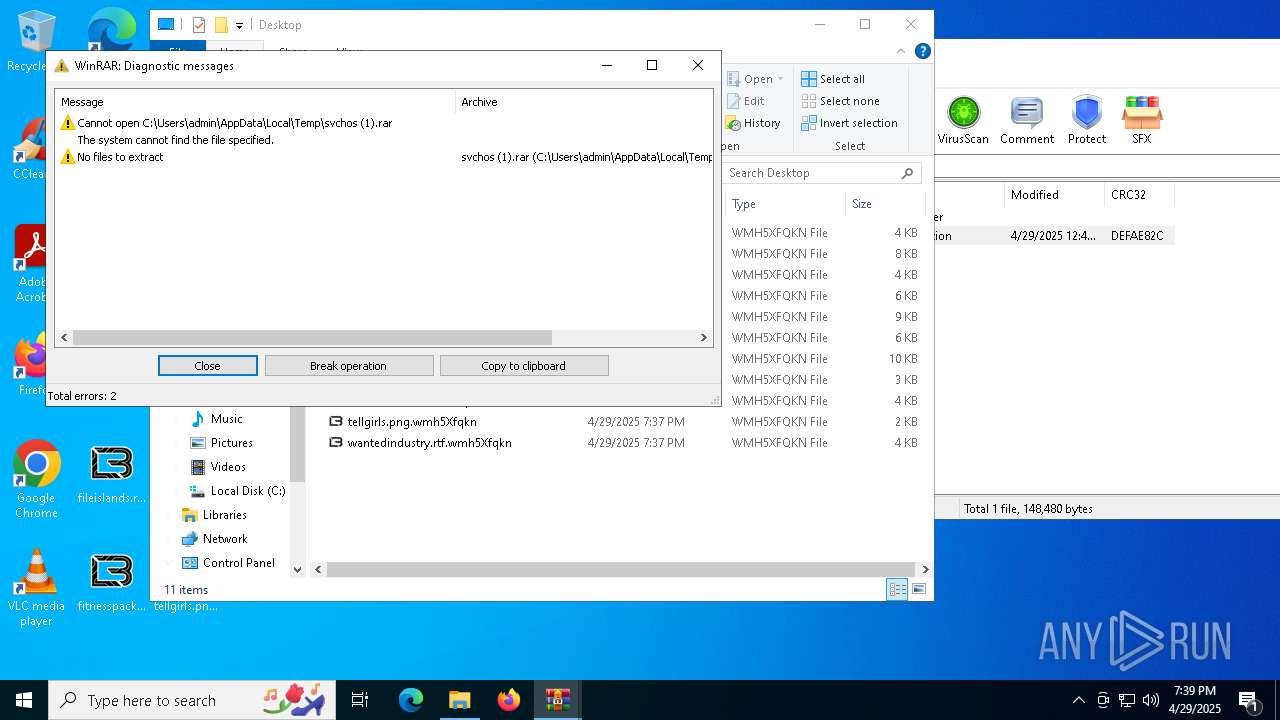Viewport: 1280px width, 720px height.
Task: Switch to details view icon in Explorer status bar
Action: [x=897, y=590]
